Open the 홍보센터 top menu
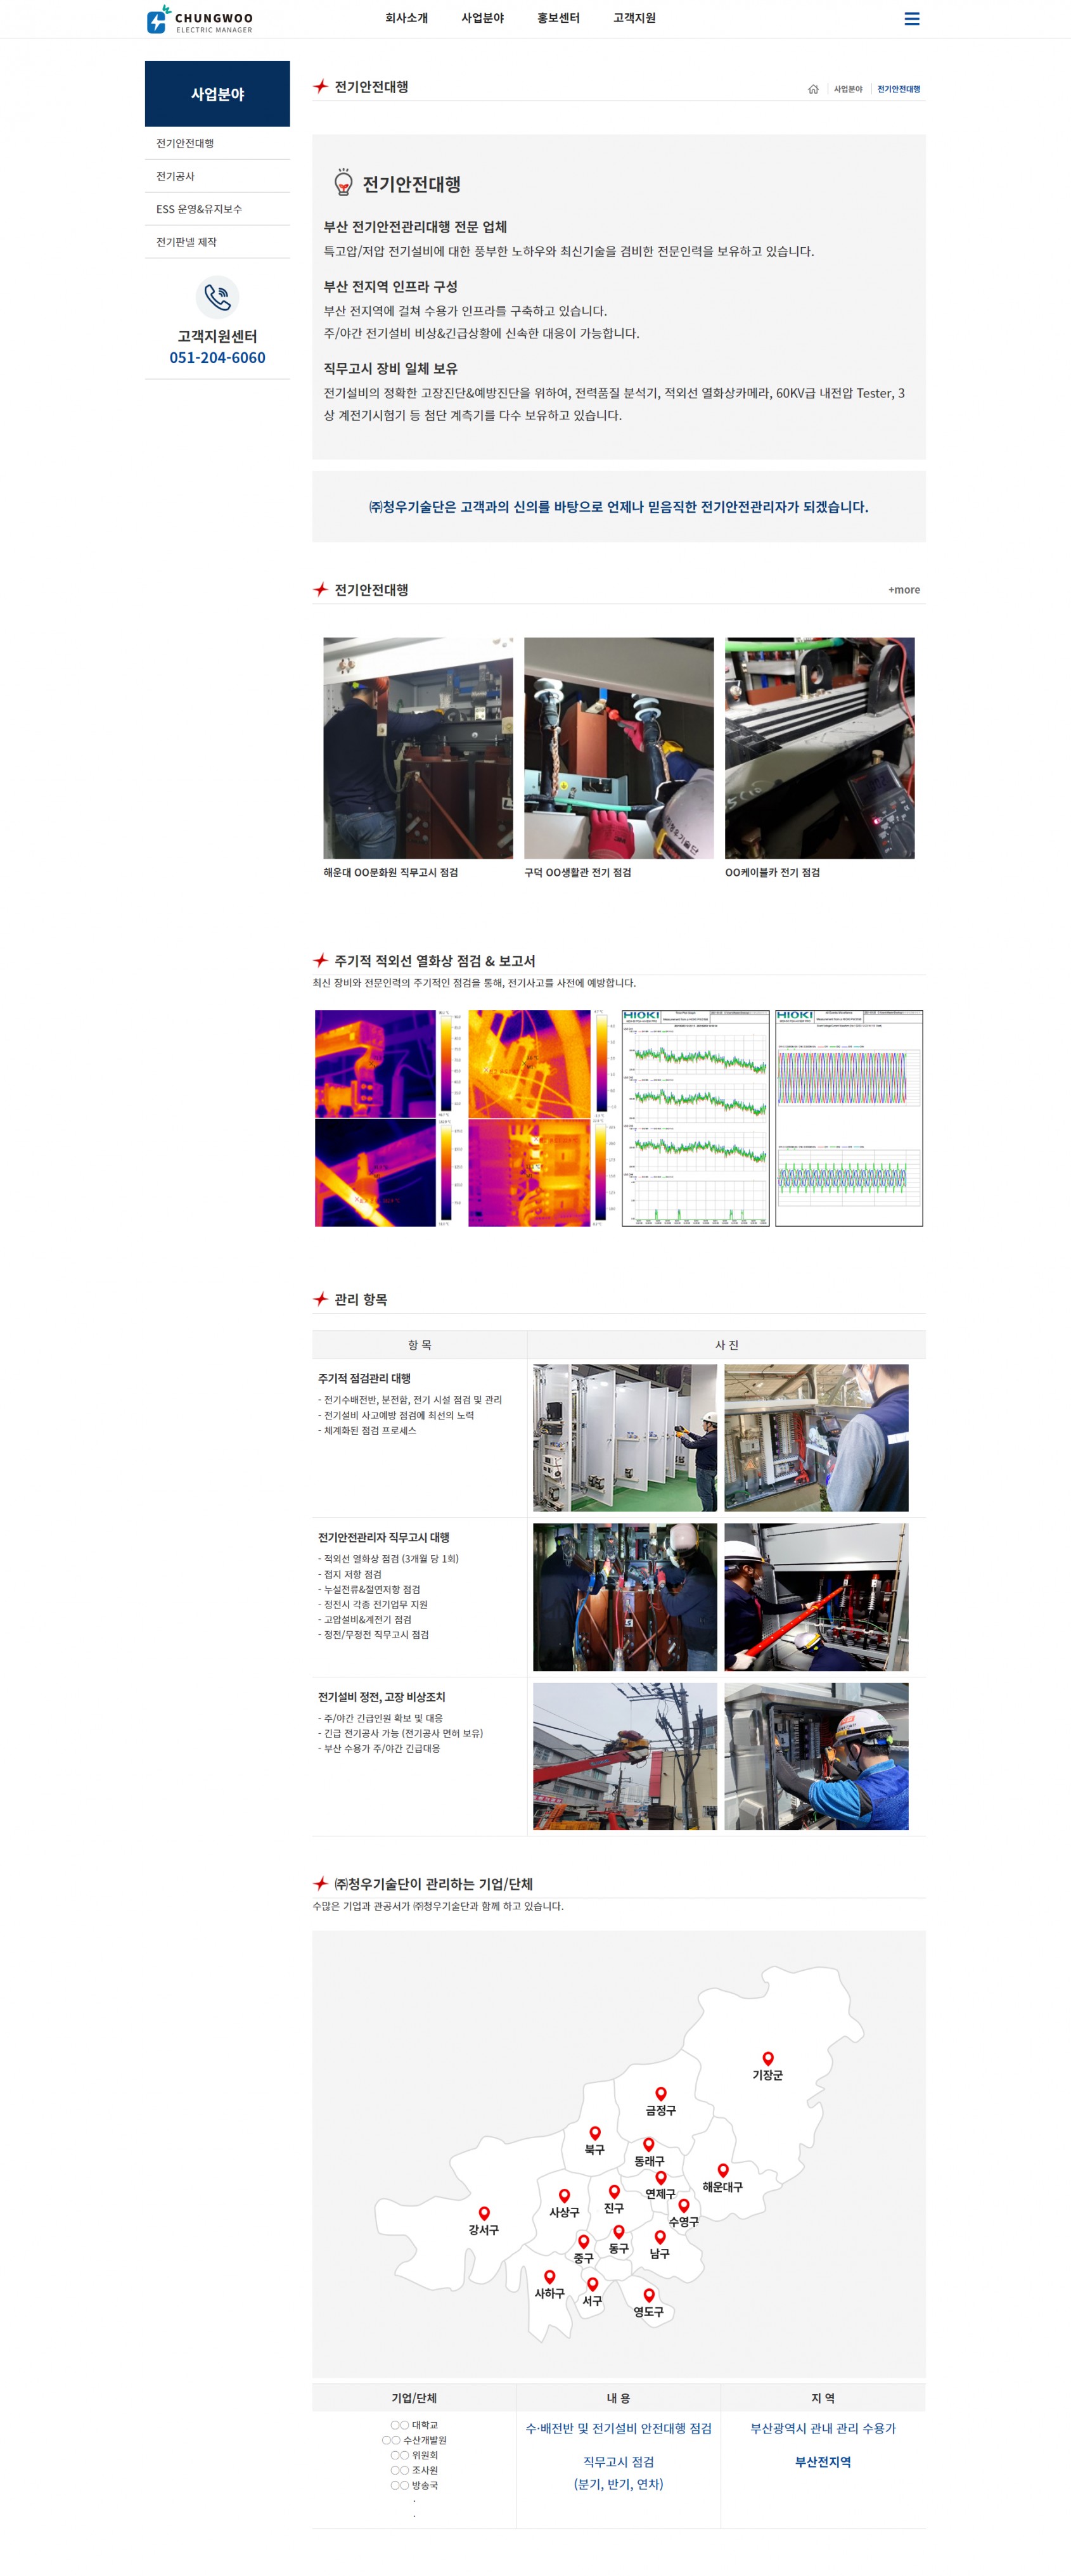1071x2576 pixels. [558, 18]
